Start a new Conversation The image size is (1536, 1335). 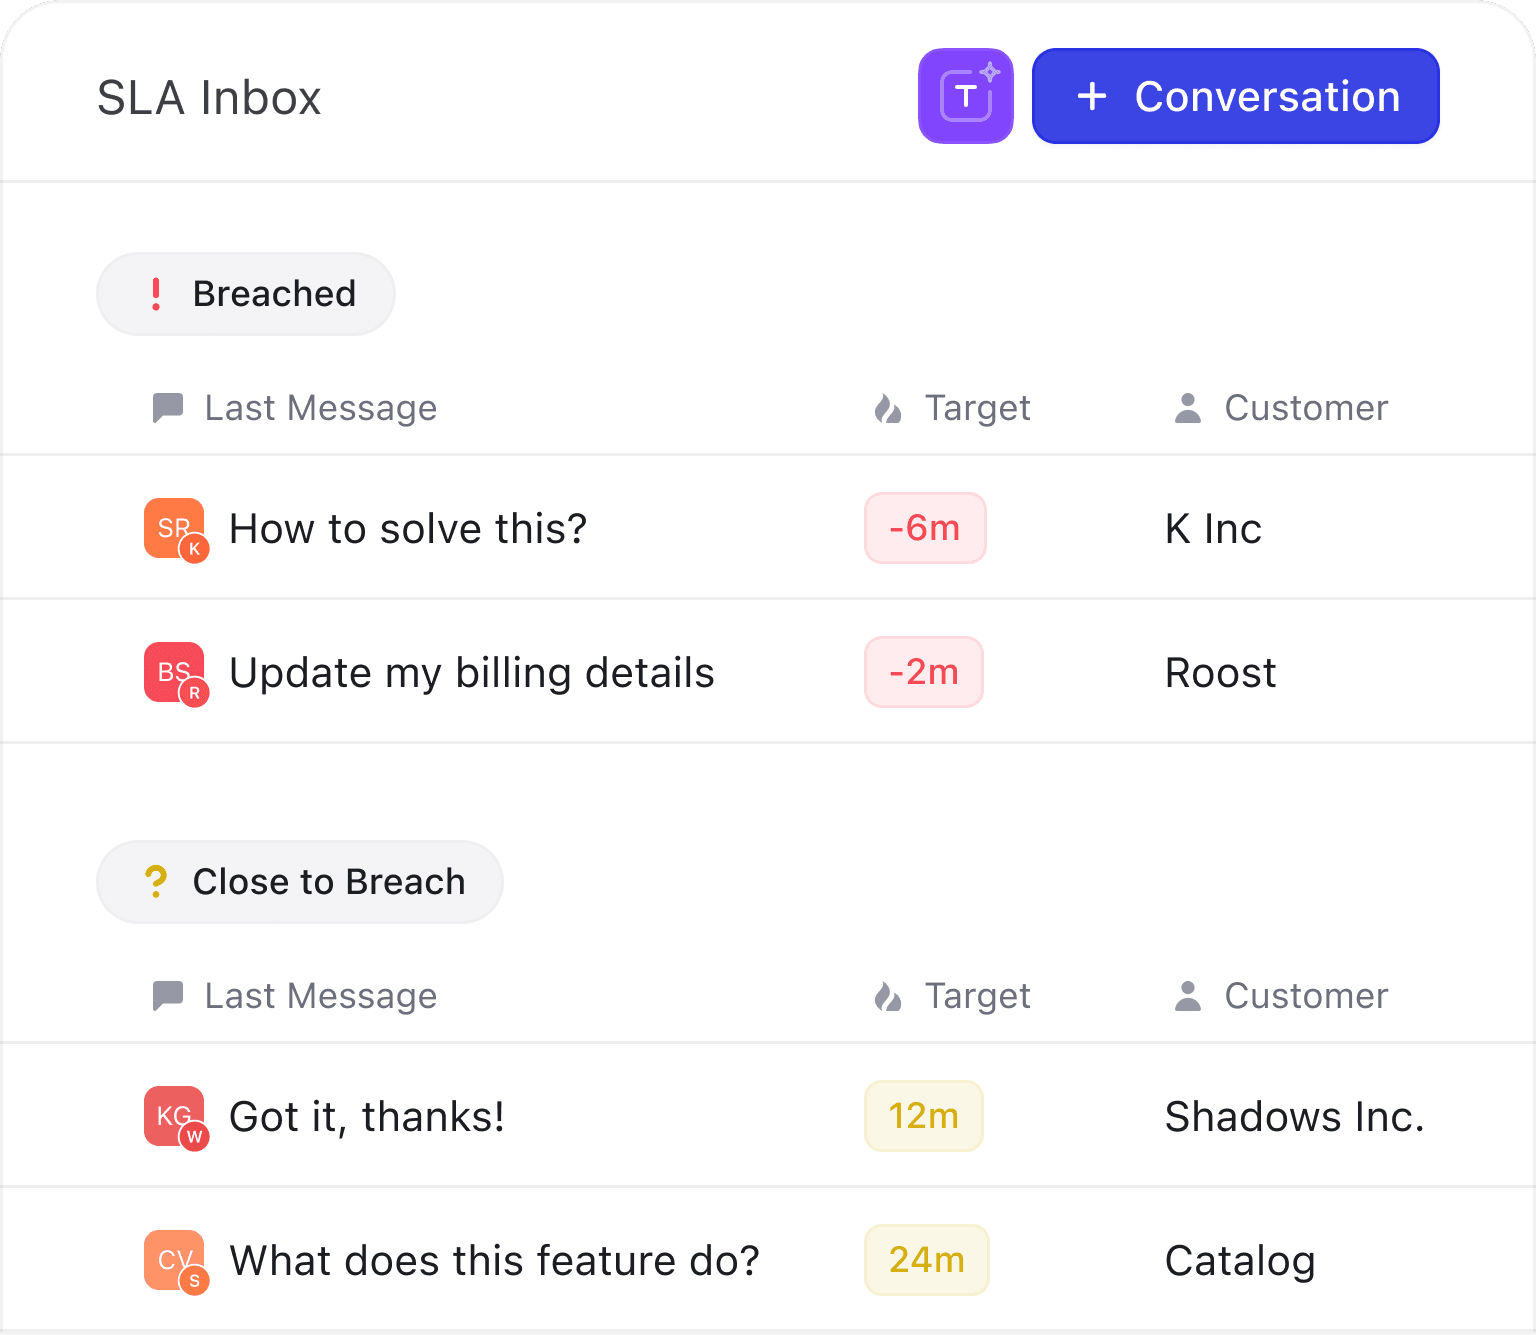tap(1235, 96)
